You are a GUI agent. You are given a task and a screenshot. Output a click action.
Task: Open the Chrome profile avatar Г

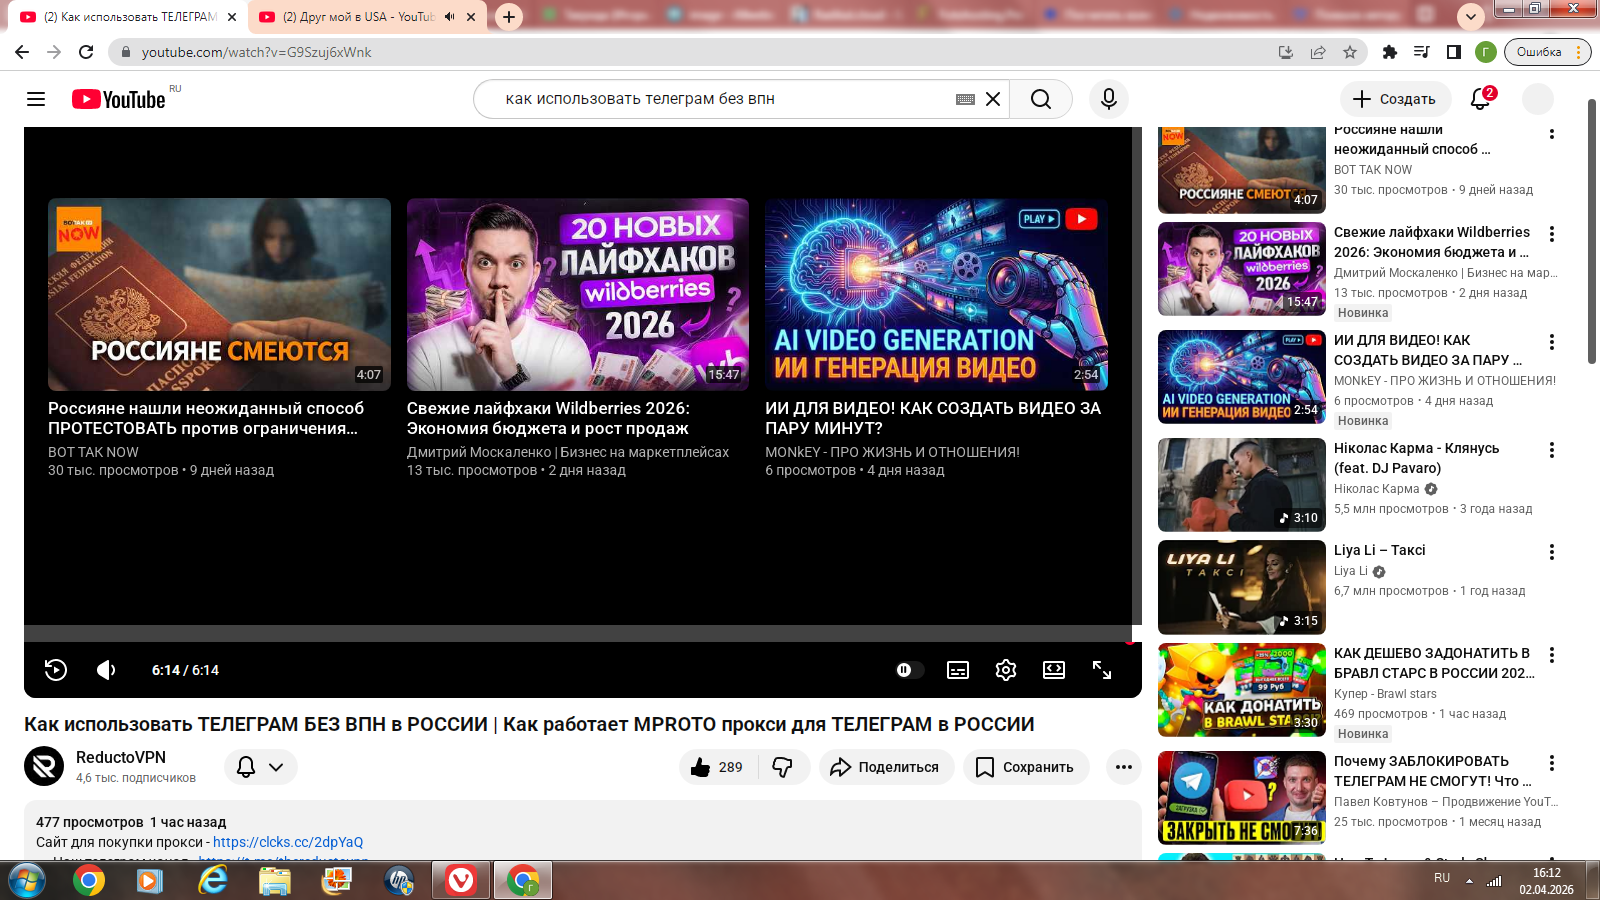tap(1486, 52)
